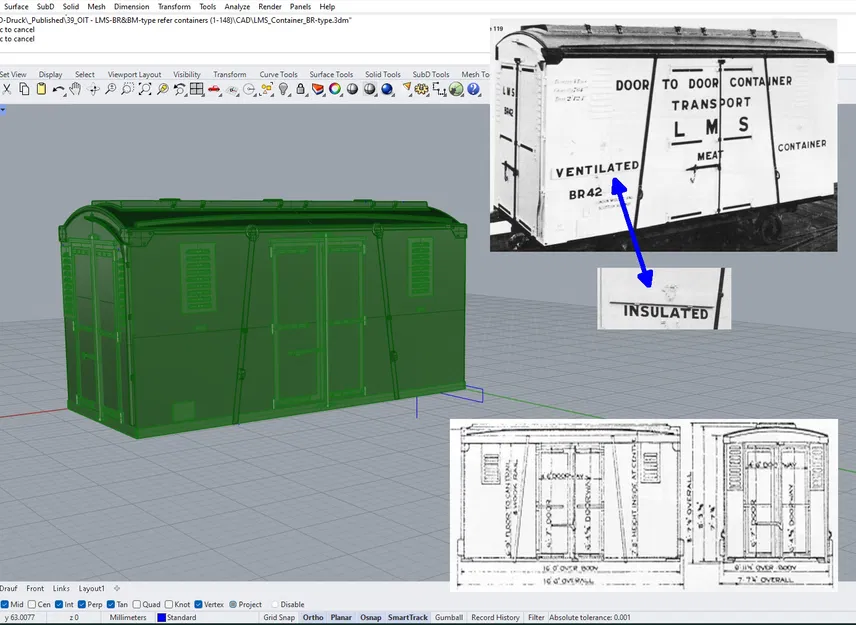Screen dimensions: 856x625
Task: Click the layer color swatch beside Standard
Action: click(160, 617)
